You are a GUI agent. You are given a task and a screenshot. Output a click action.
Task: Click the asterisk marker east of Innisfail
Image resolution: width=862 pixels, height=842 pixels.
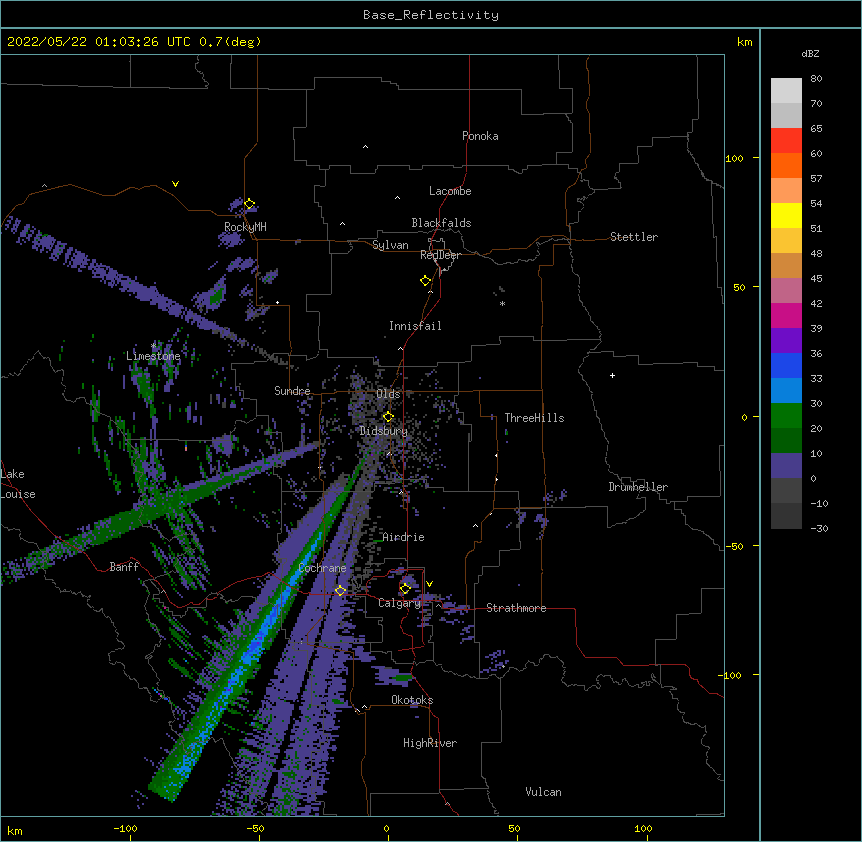click(502, 304)
